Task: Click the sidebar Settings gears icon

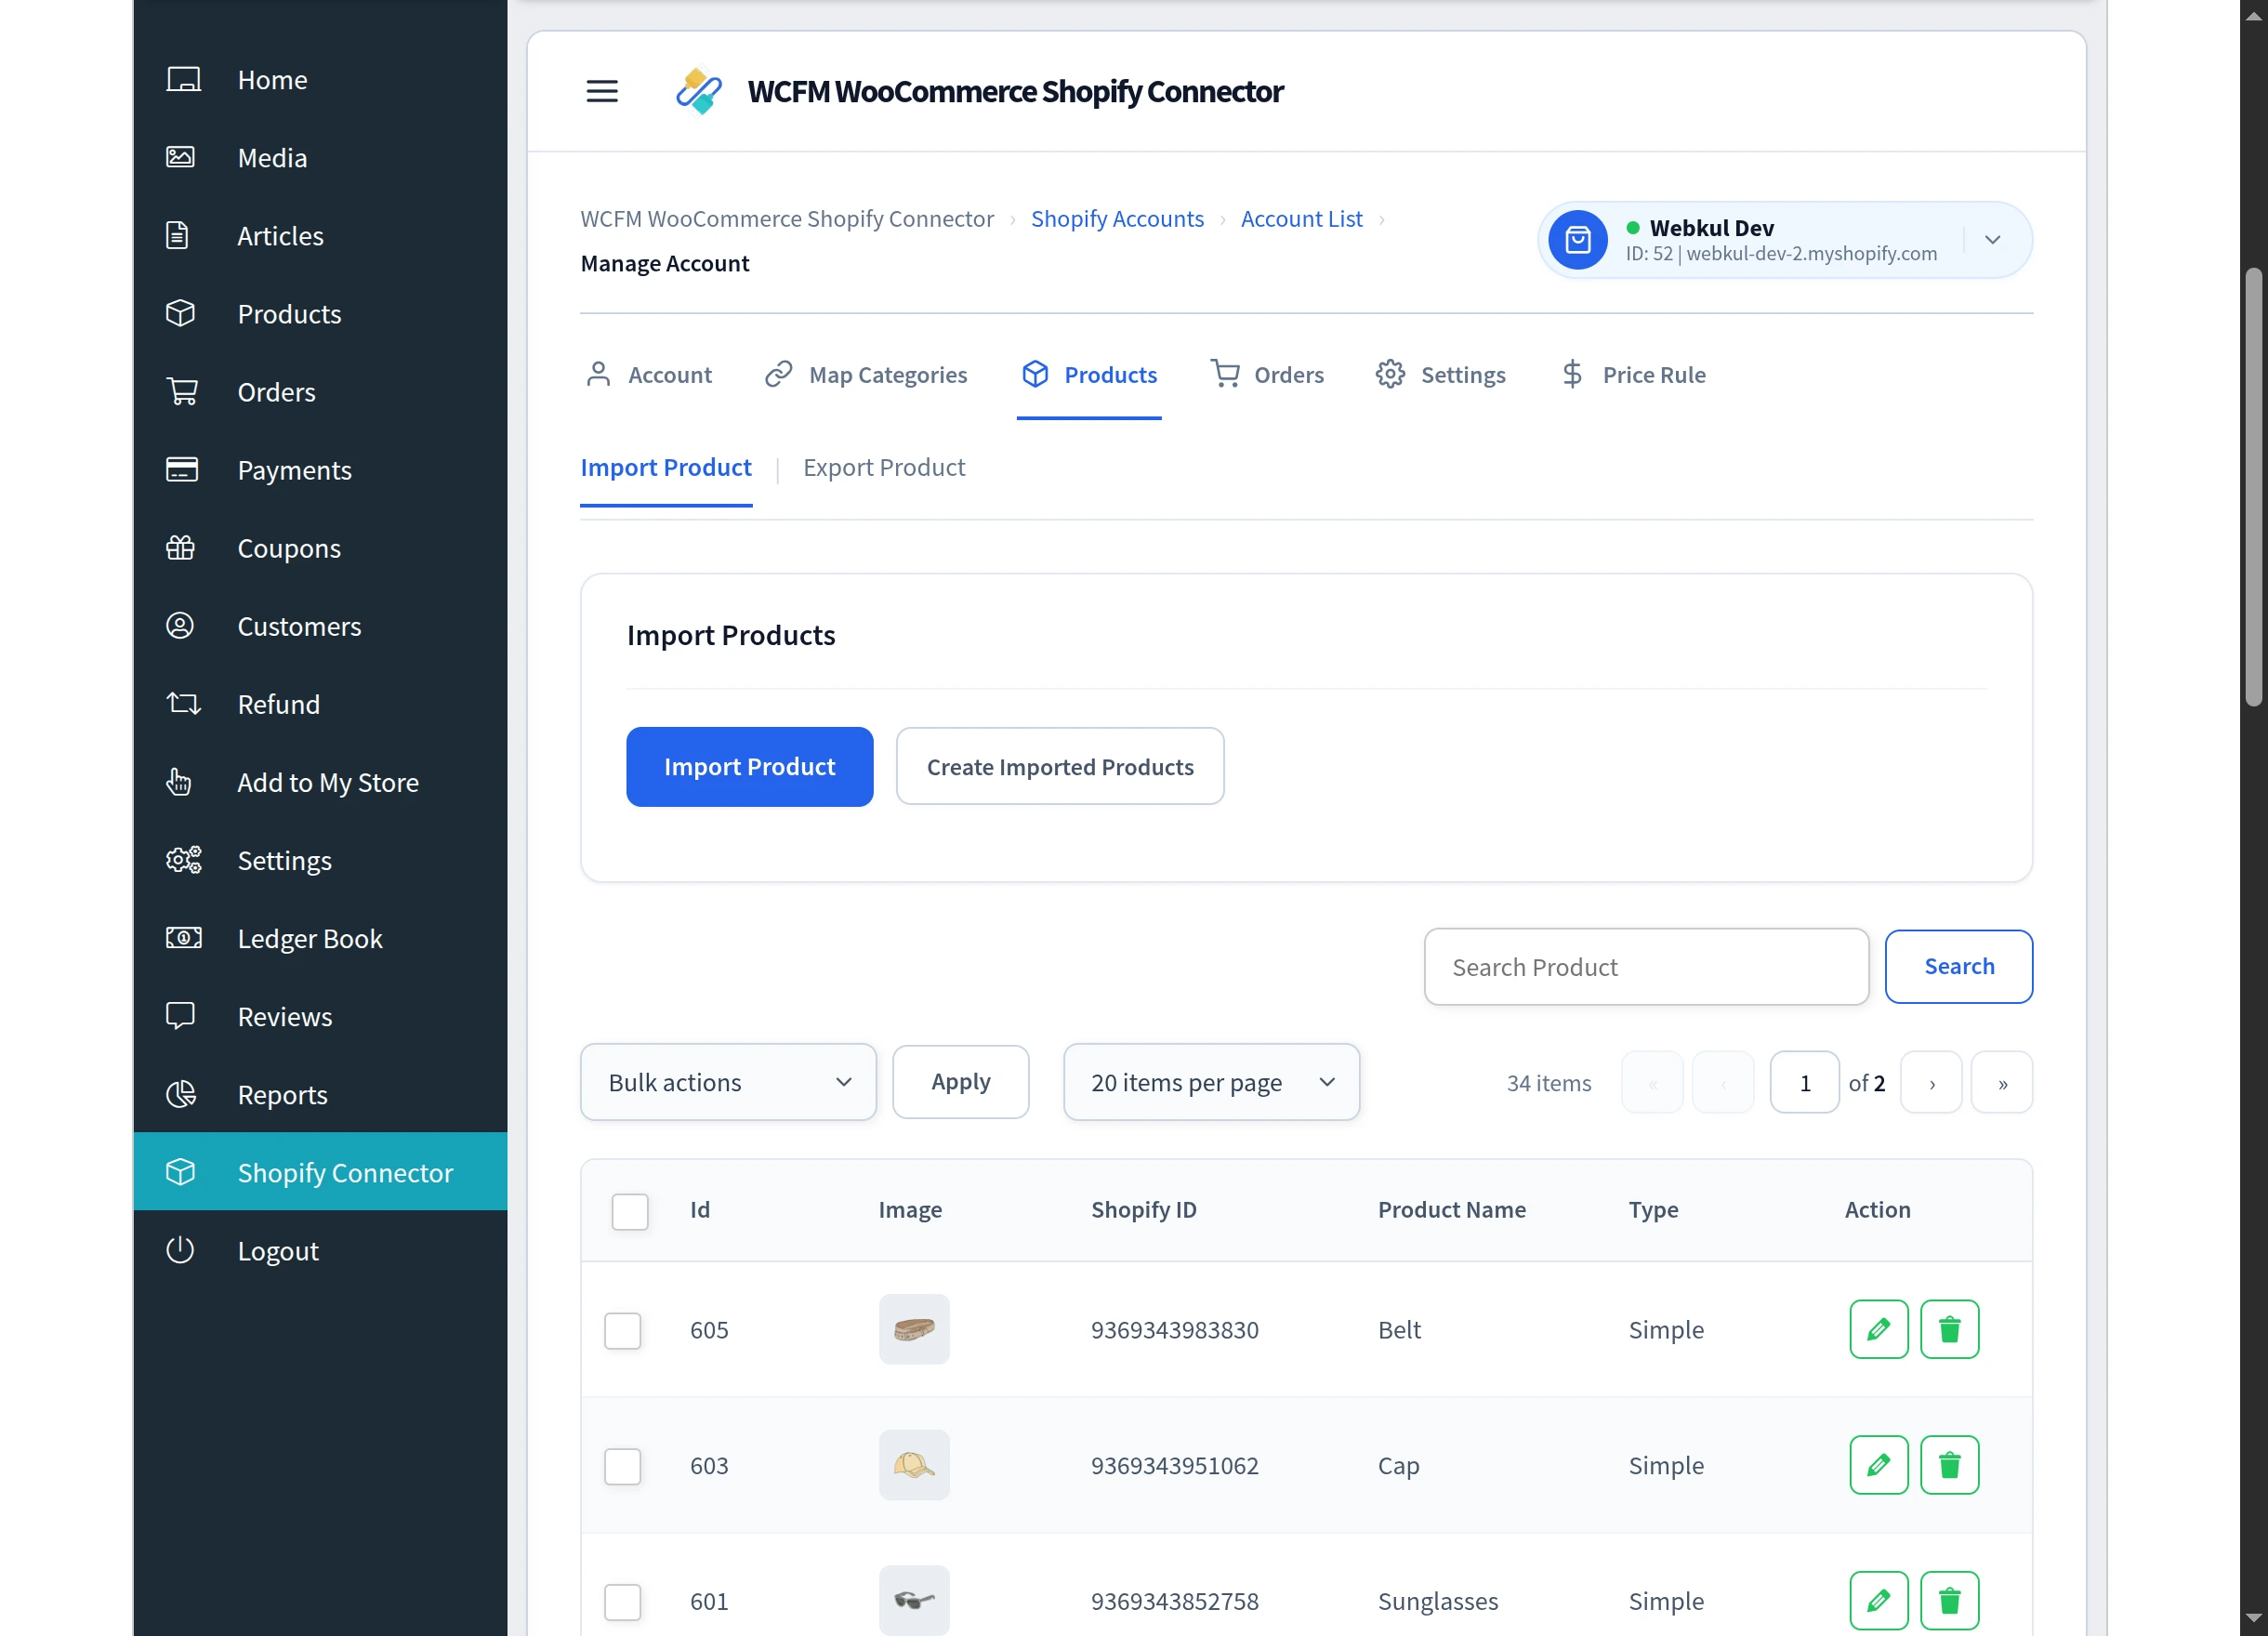Action: pyautogui.click(x=184, y=860)
